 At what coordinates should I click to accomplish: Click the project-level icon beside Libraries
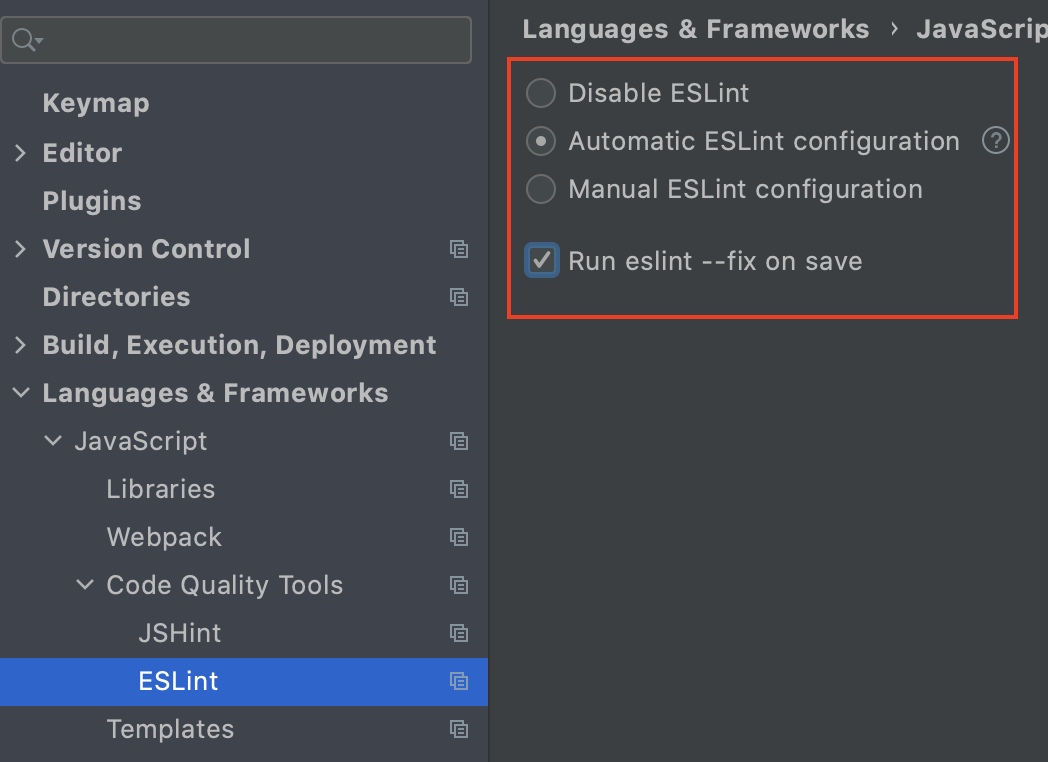coord(458,489)
